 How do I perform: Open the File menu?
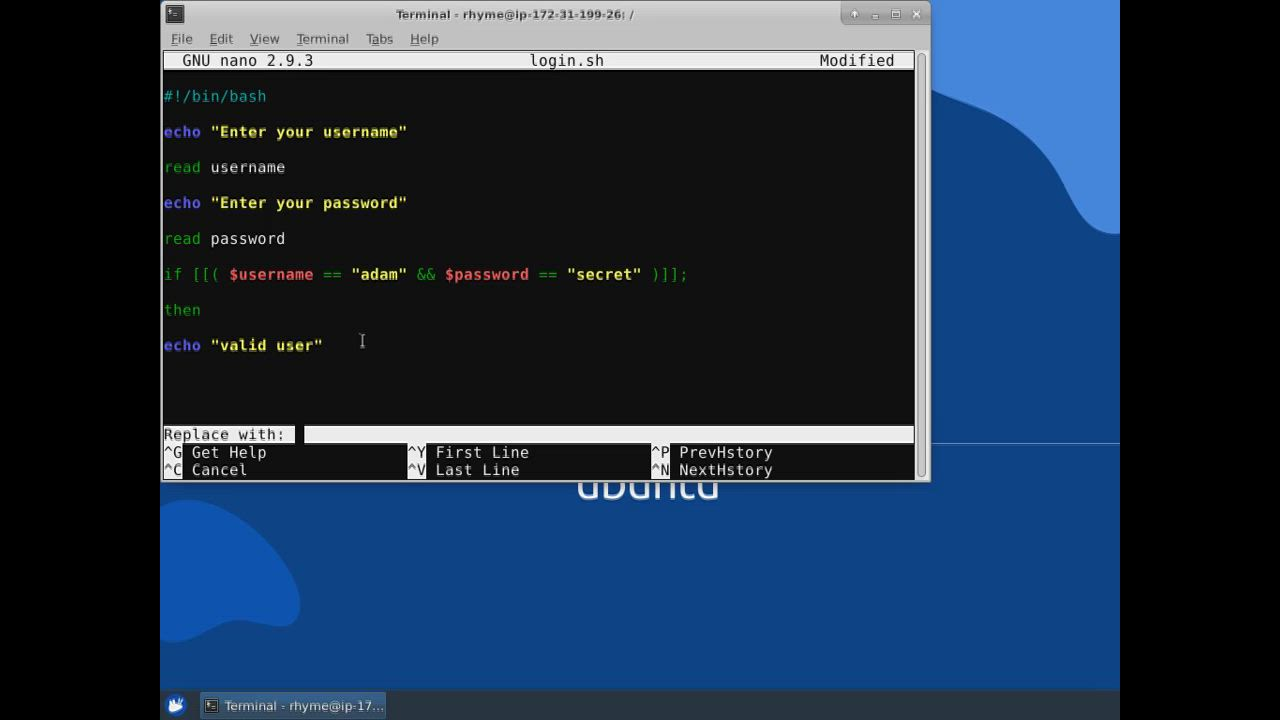pos(182,39)
